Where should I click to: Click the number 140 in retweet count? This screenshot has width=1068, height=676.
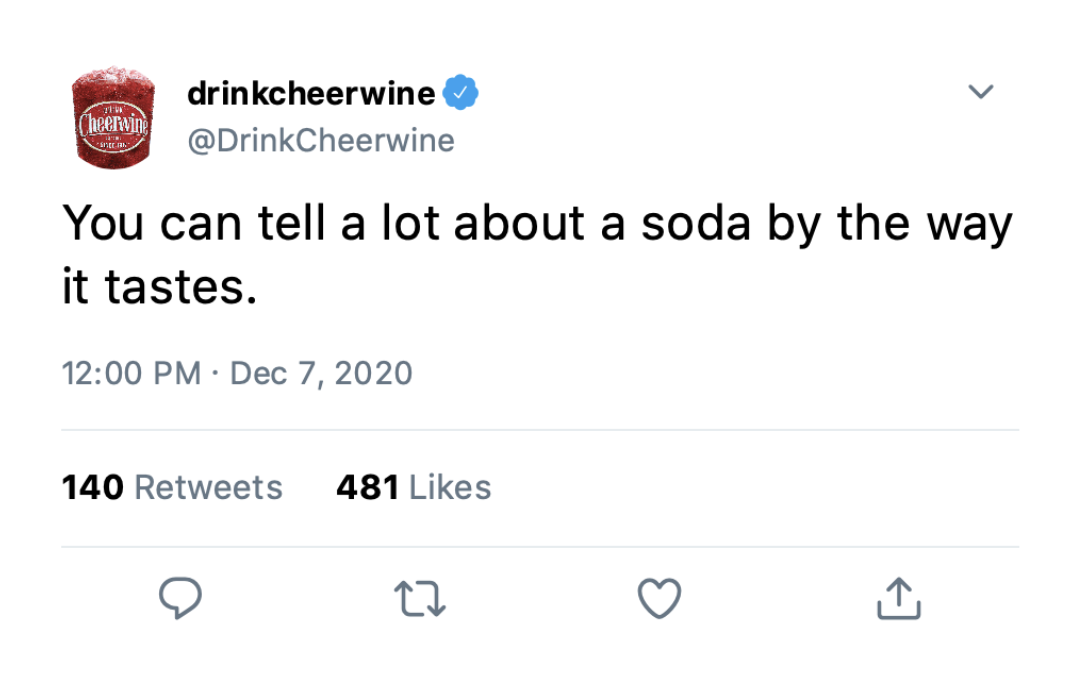click(93, 488)
